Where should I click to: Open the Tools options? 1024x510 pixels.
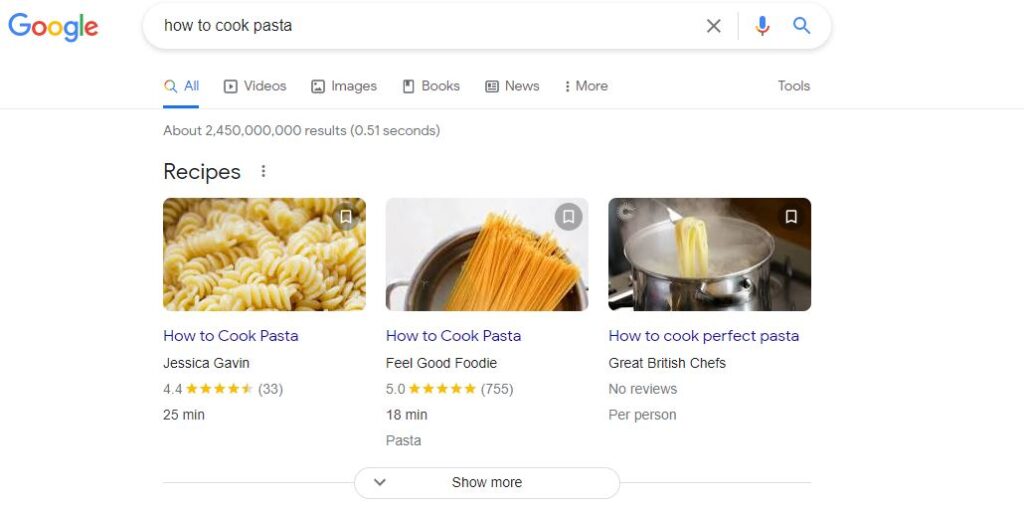pyautogui.click(x=793, y=86)
